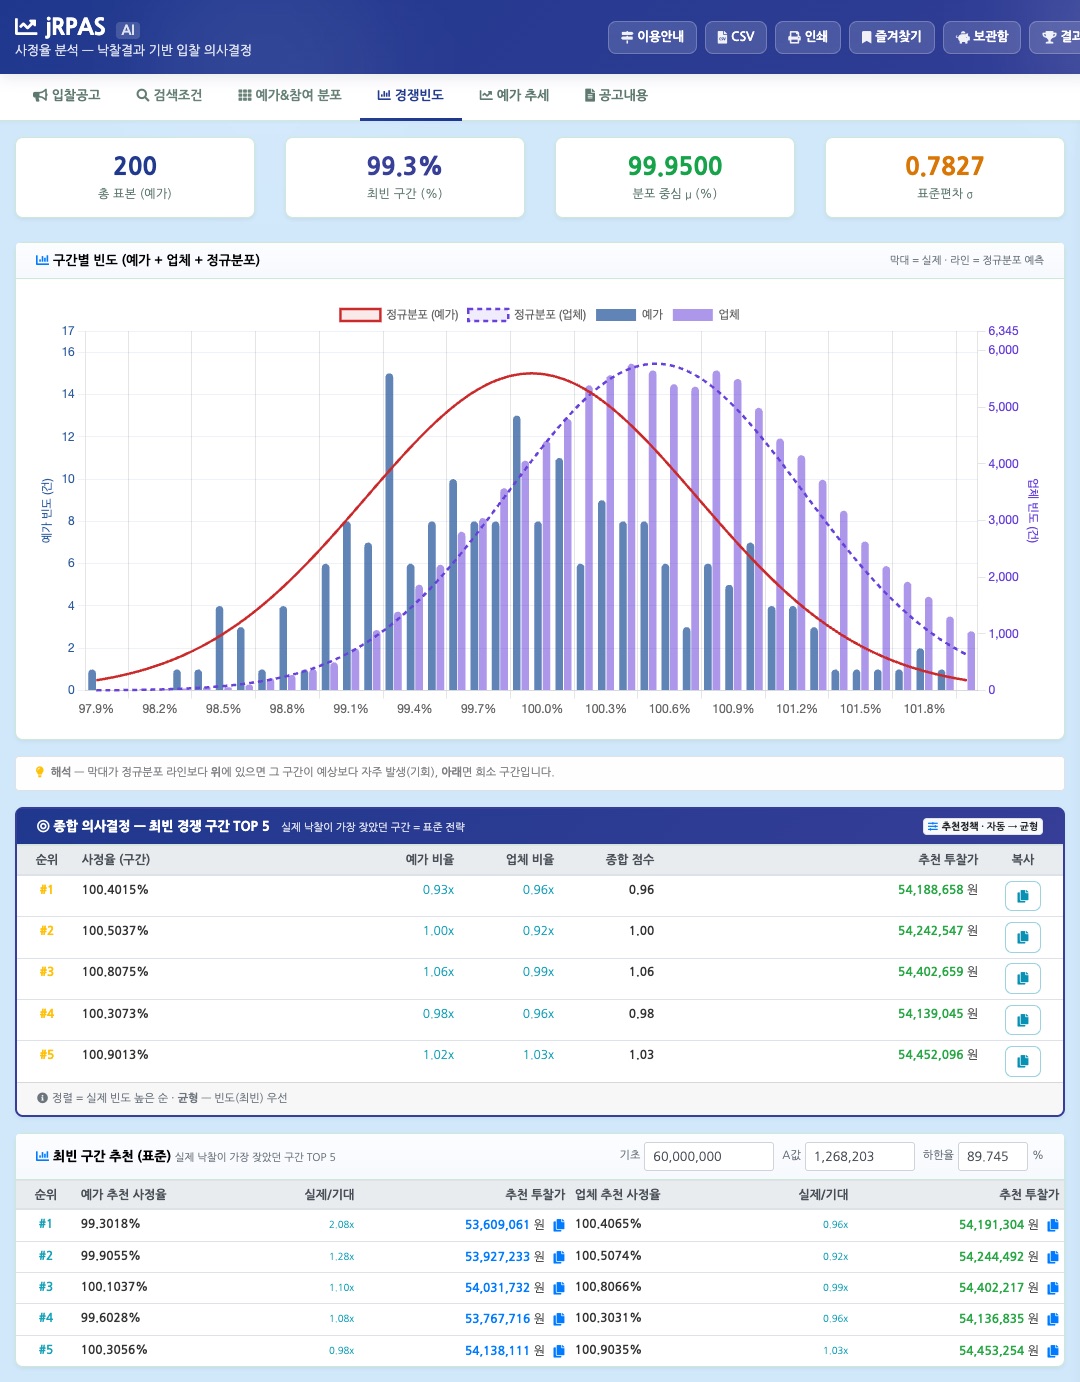This screenshot has width=1080, height=1382.
Task: Click the A값 input field
Action: (860, 1156)
